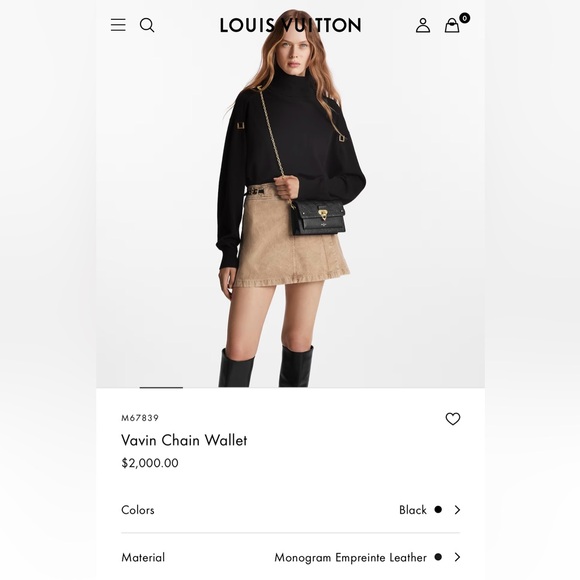The width and height of the screenshot is (580, 580).
Task: Open the Material option row
Action: point(290,557)
